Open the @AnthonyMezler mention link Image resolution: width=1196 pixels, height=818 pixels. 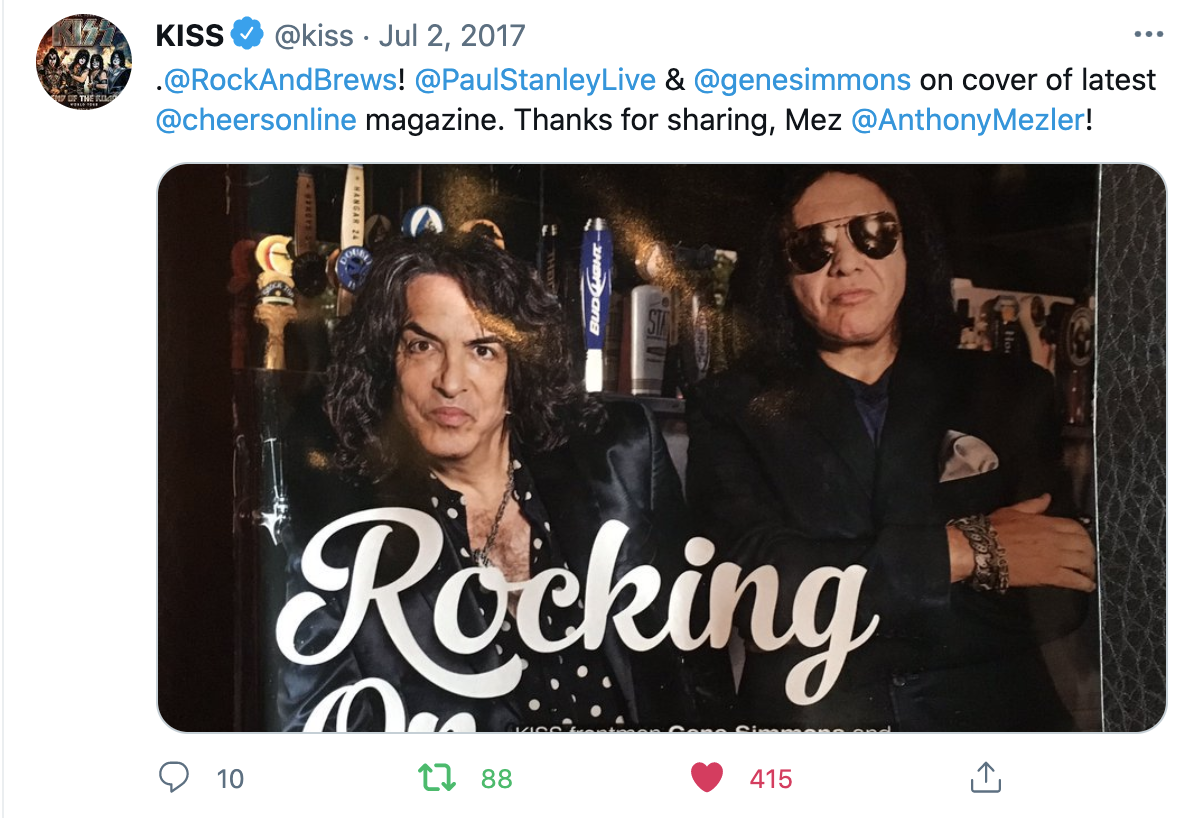(x=967, y=120)
